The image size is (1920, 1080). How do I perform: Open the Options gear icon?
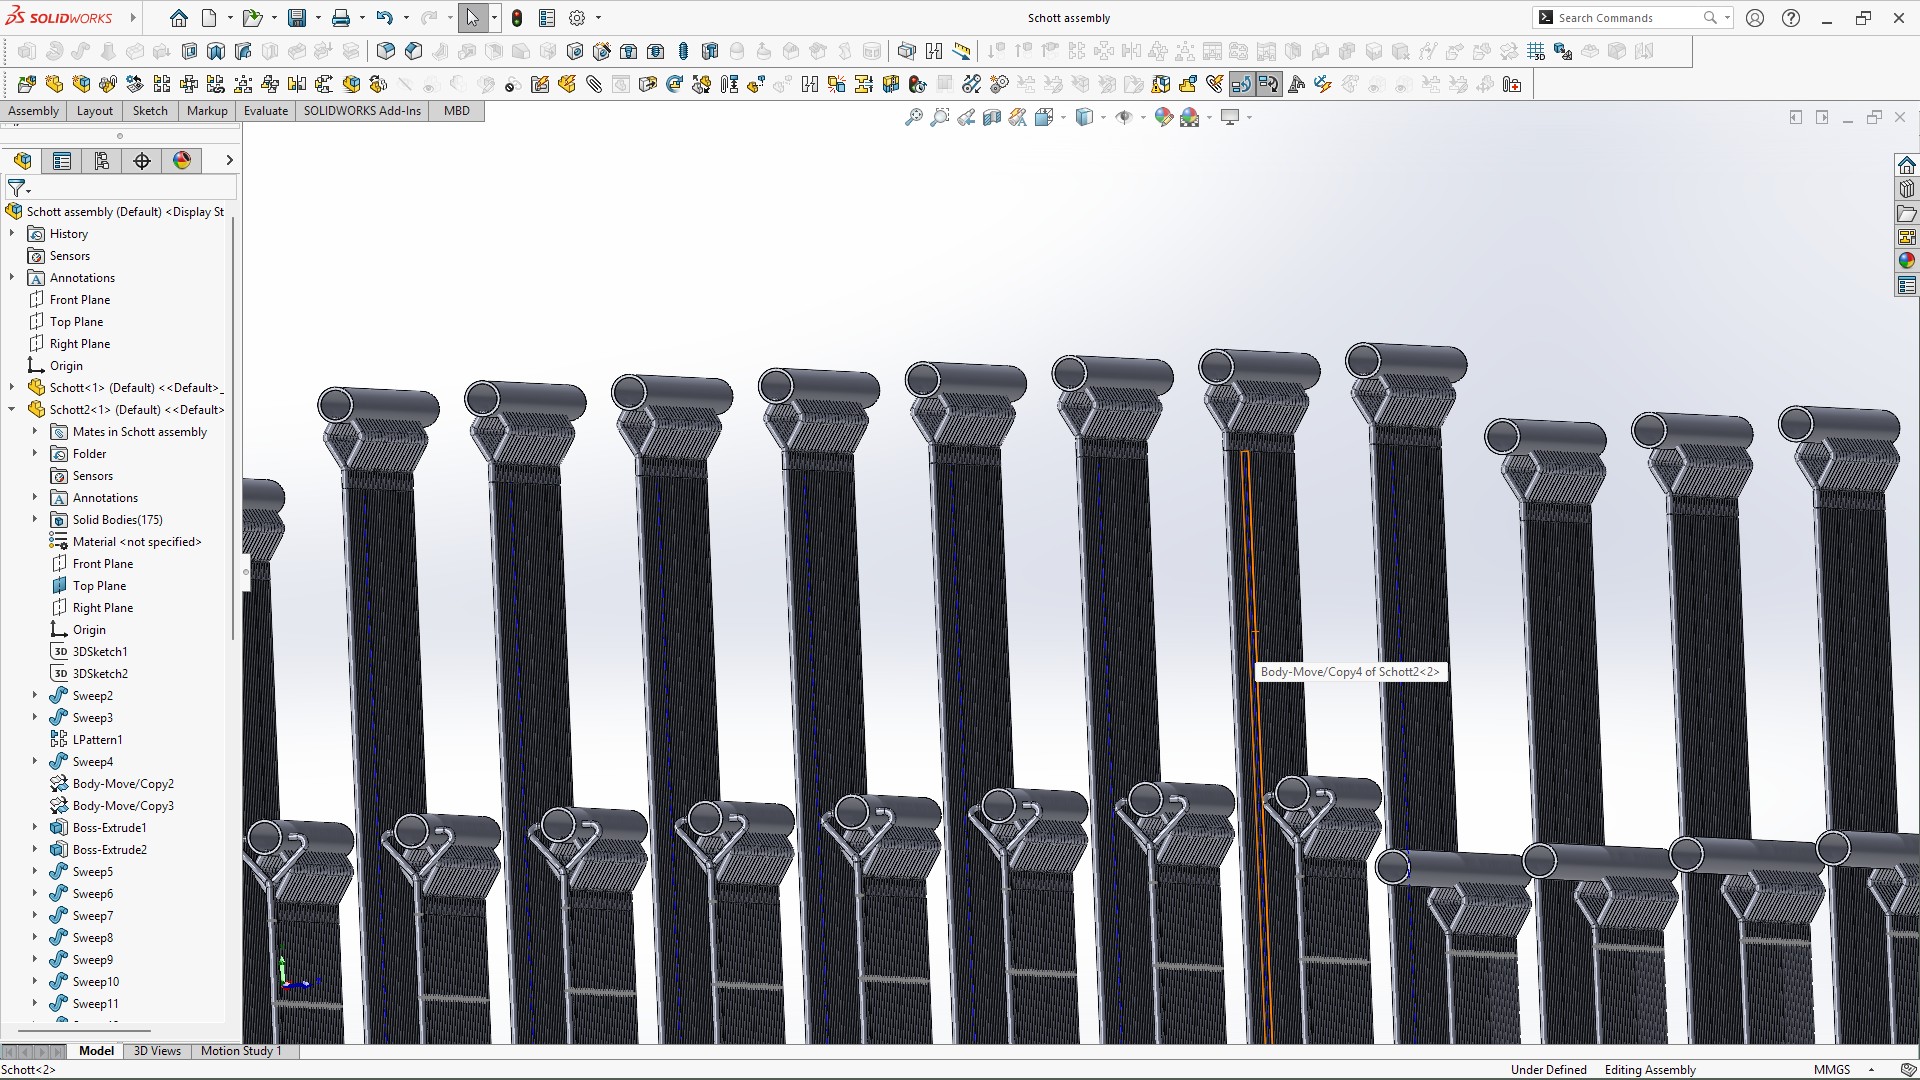tap(577, 18)
